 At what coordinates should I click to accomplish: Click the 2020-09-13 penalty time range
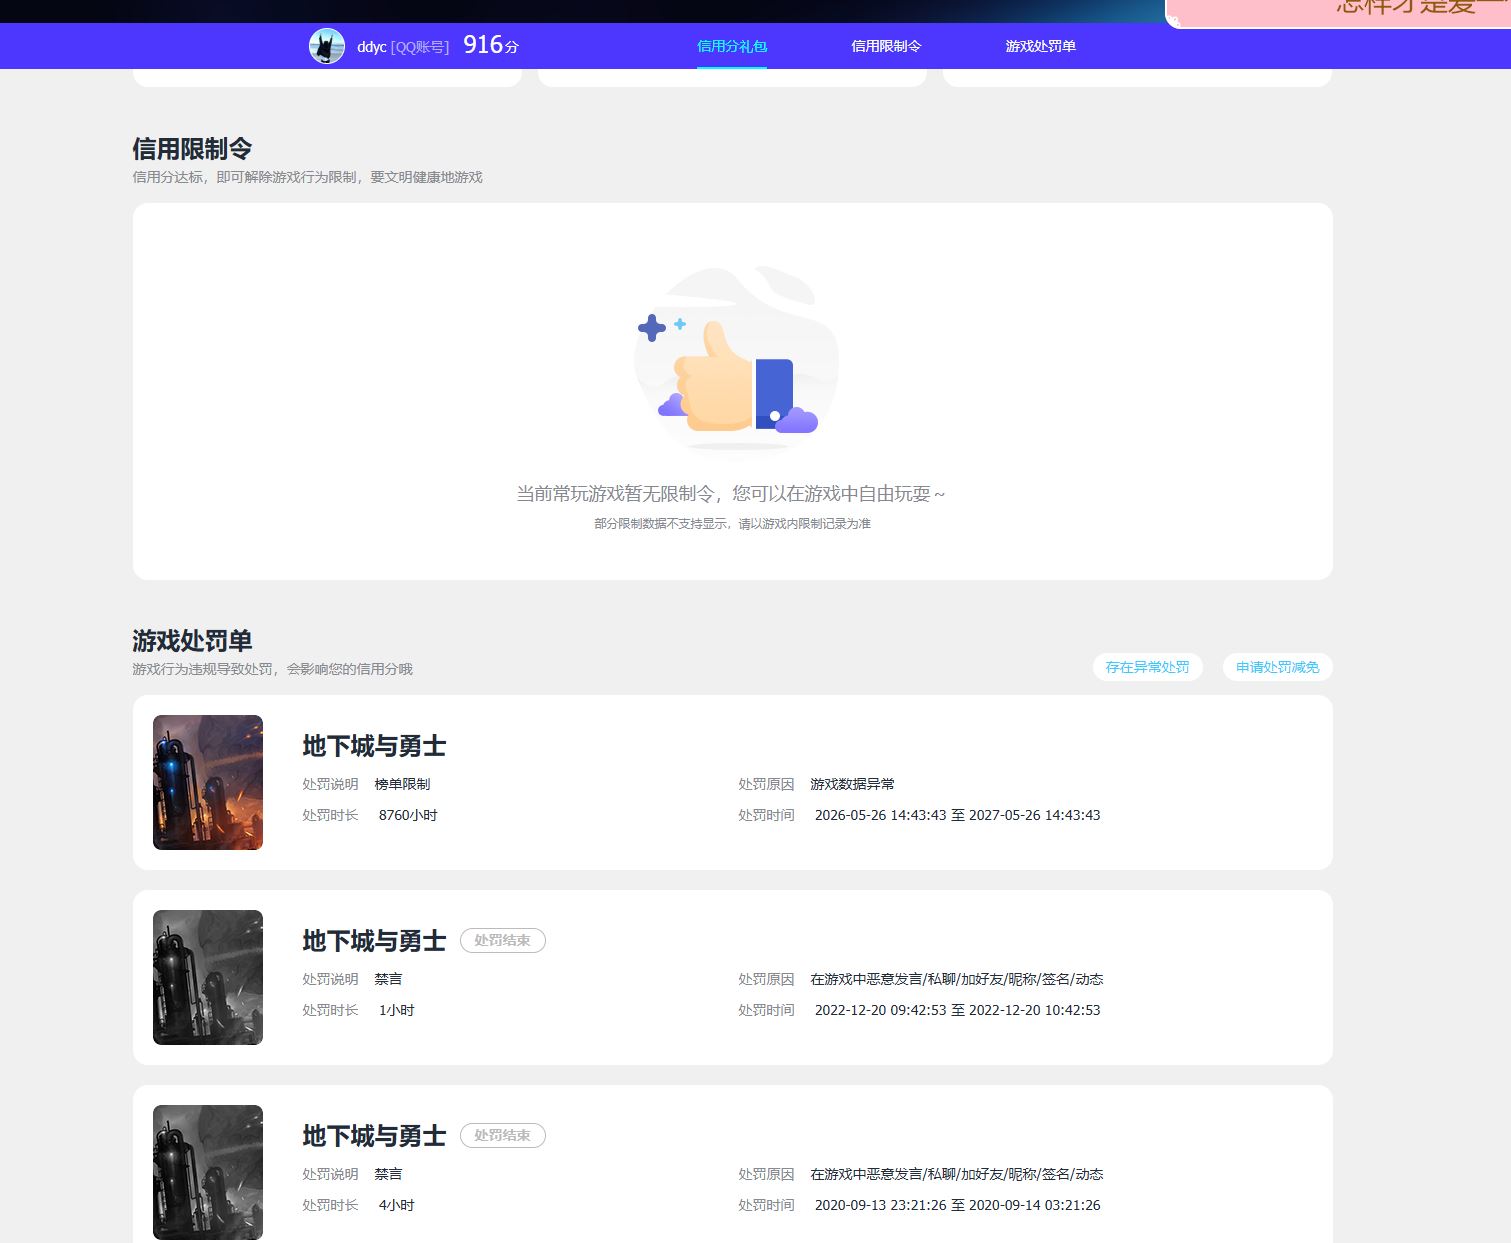[957, 1205]
